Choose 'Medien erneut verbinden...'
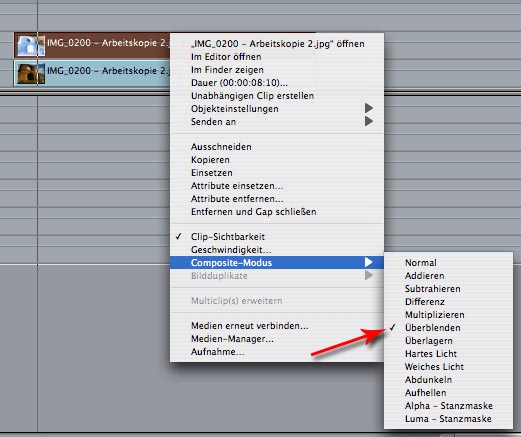521x437 pixels. point(277,326)
